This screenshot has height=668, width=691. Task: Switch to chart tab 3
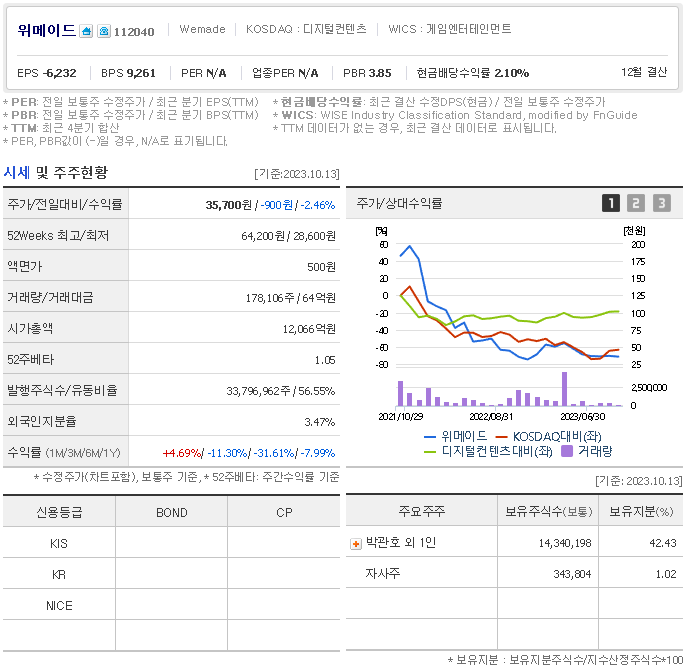pyautogui.click(x=661, y=203)
